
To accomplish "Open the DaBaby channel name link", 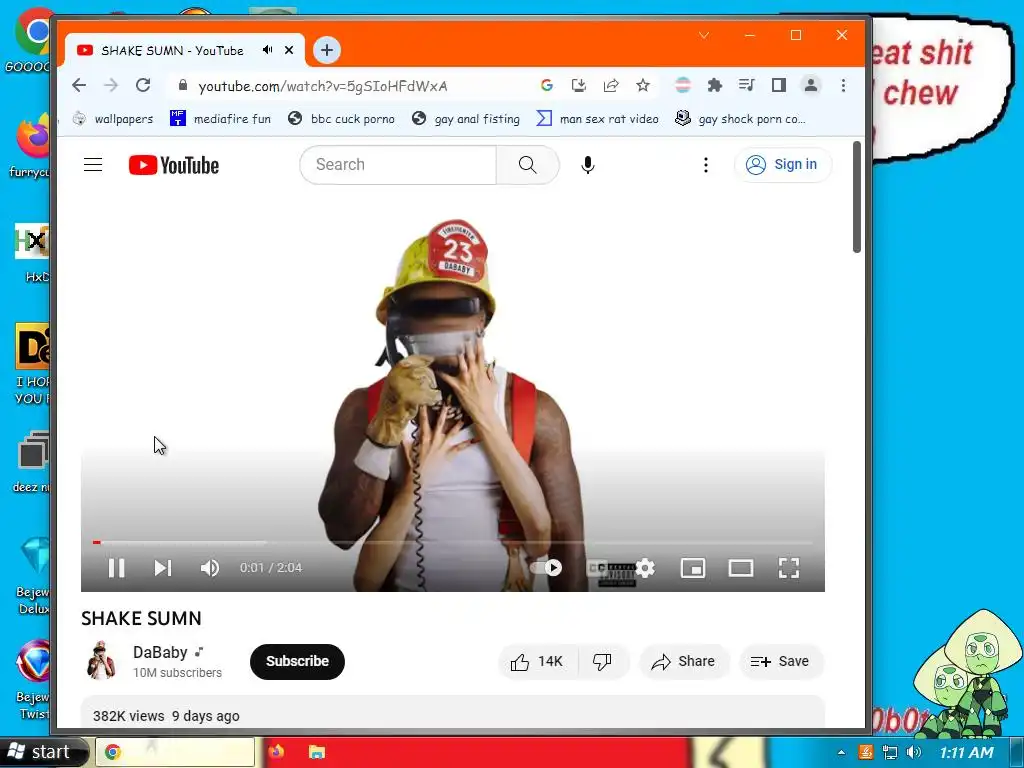I will click(160, 652).
